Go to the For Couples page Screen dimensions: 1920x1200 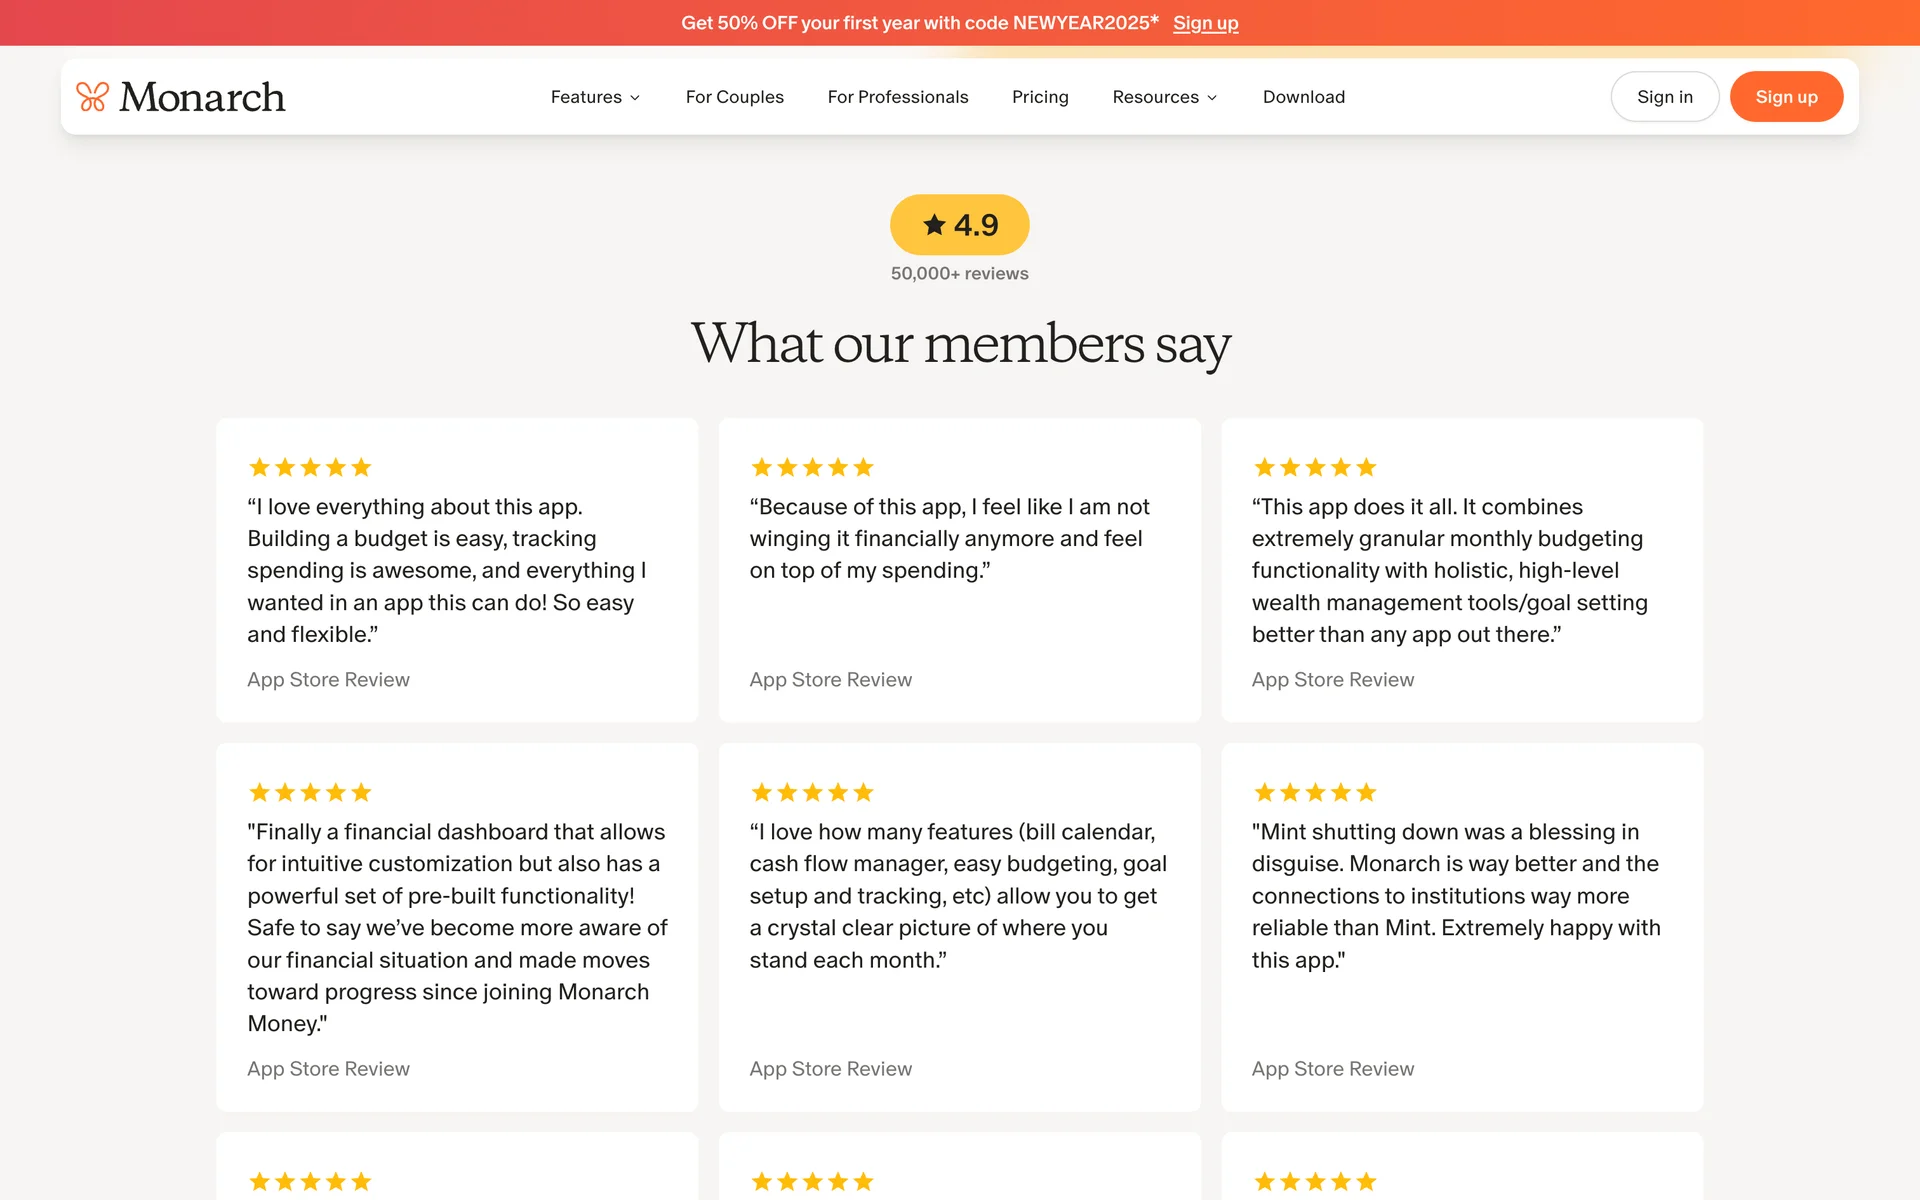pos(734,97)
